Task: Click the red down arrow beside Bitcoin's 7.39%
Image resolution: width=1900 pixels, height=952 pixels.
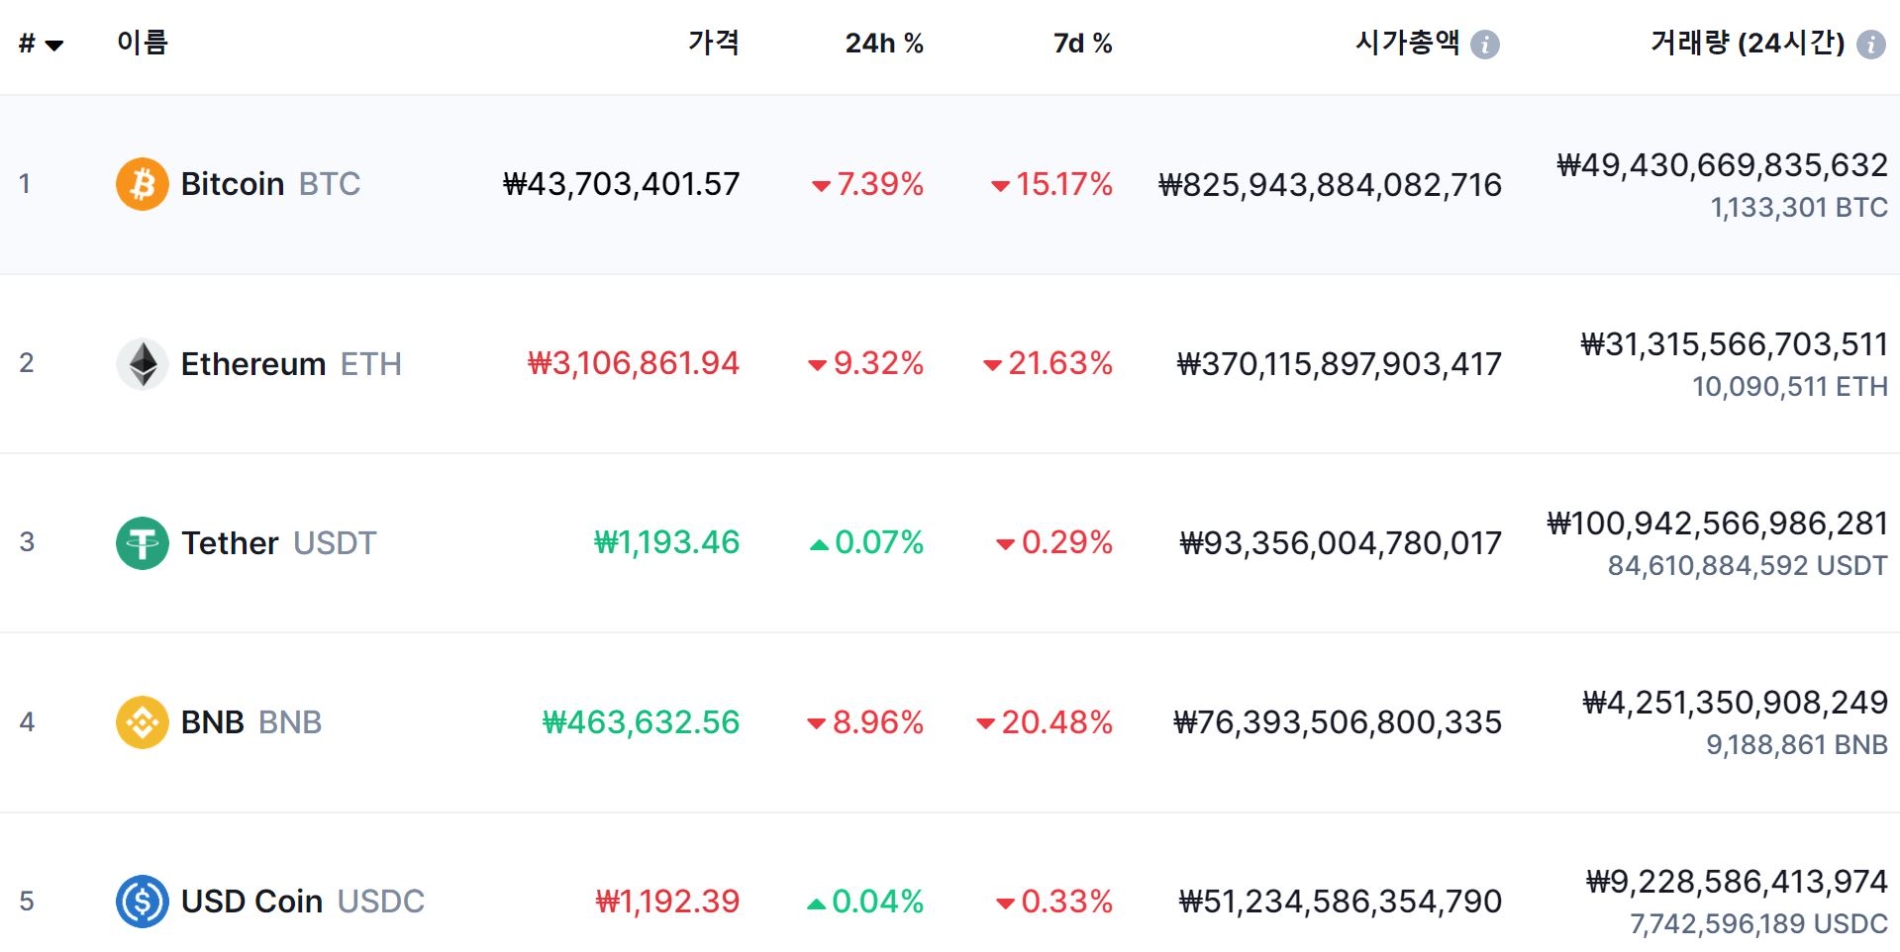Action: coord(822,184)
